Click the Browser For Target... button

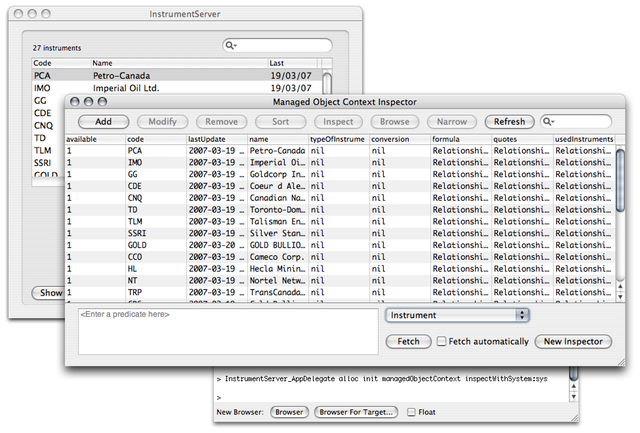point(356,411)
